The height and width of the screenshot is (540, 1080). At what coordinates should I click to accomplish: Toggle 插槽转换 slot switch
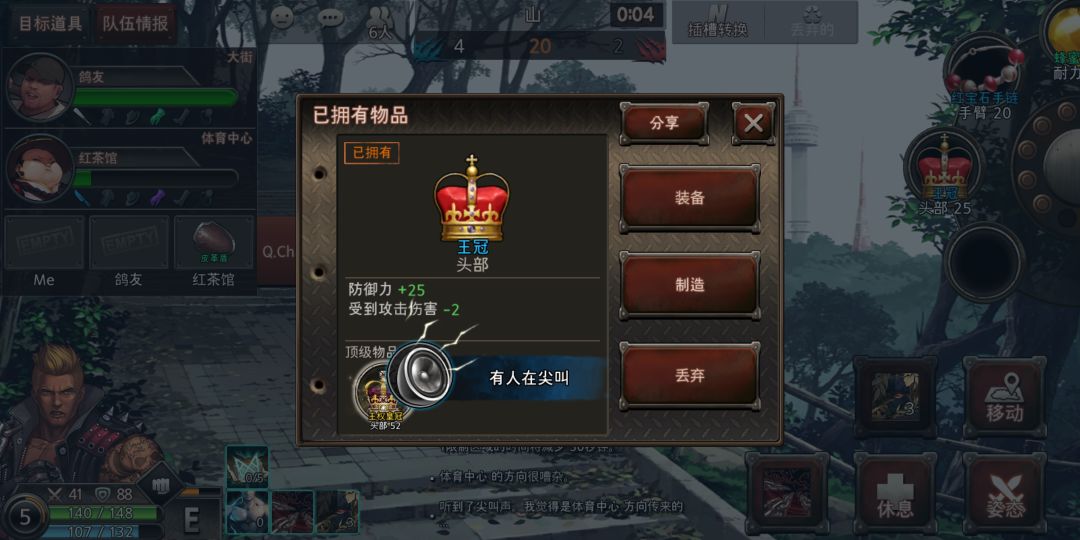[x=717, y=22]
